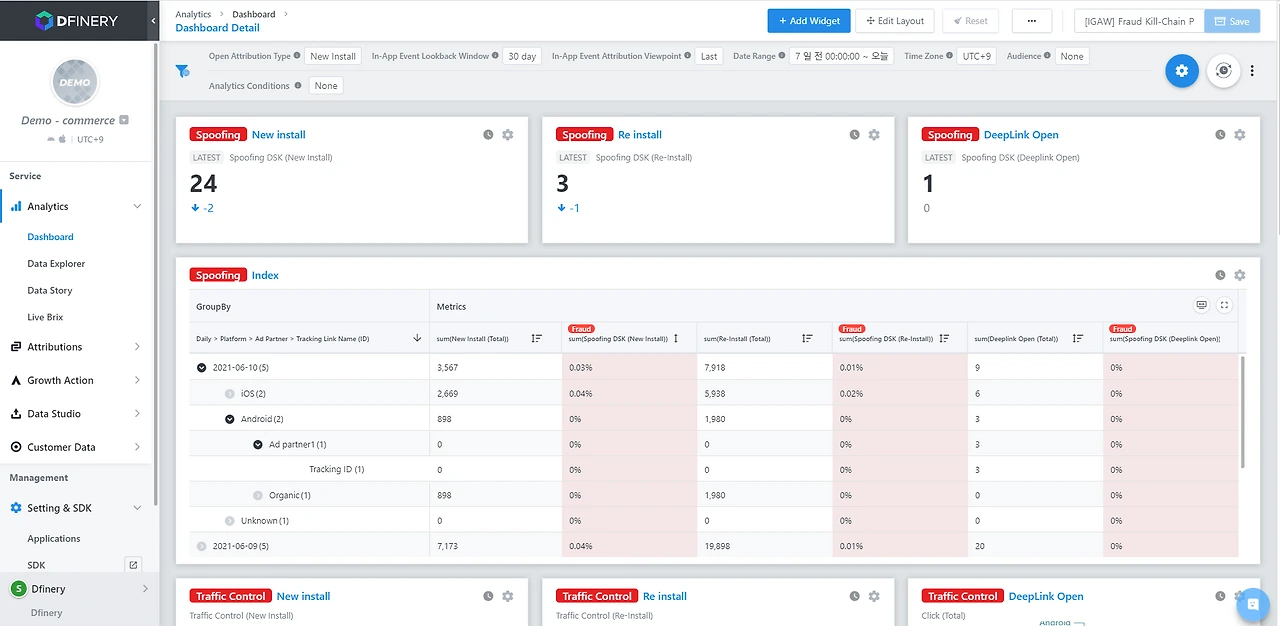Open the blue dashboard settings gear button

[1182, 71]
